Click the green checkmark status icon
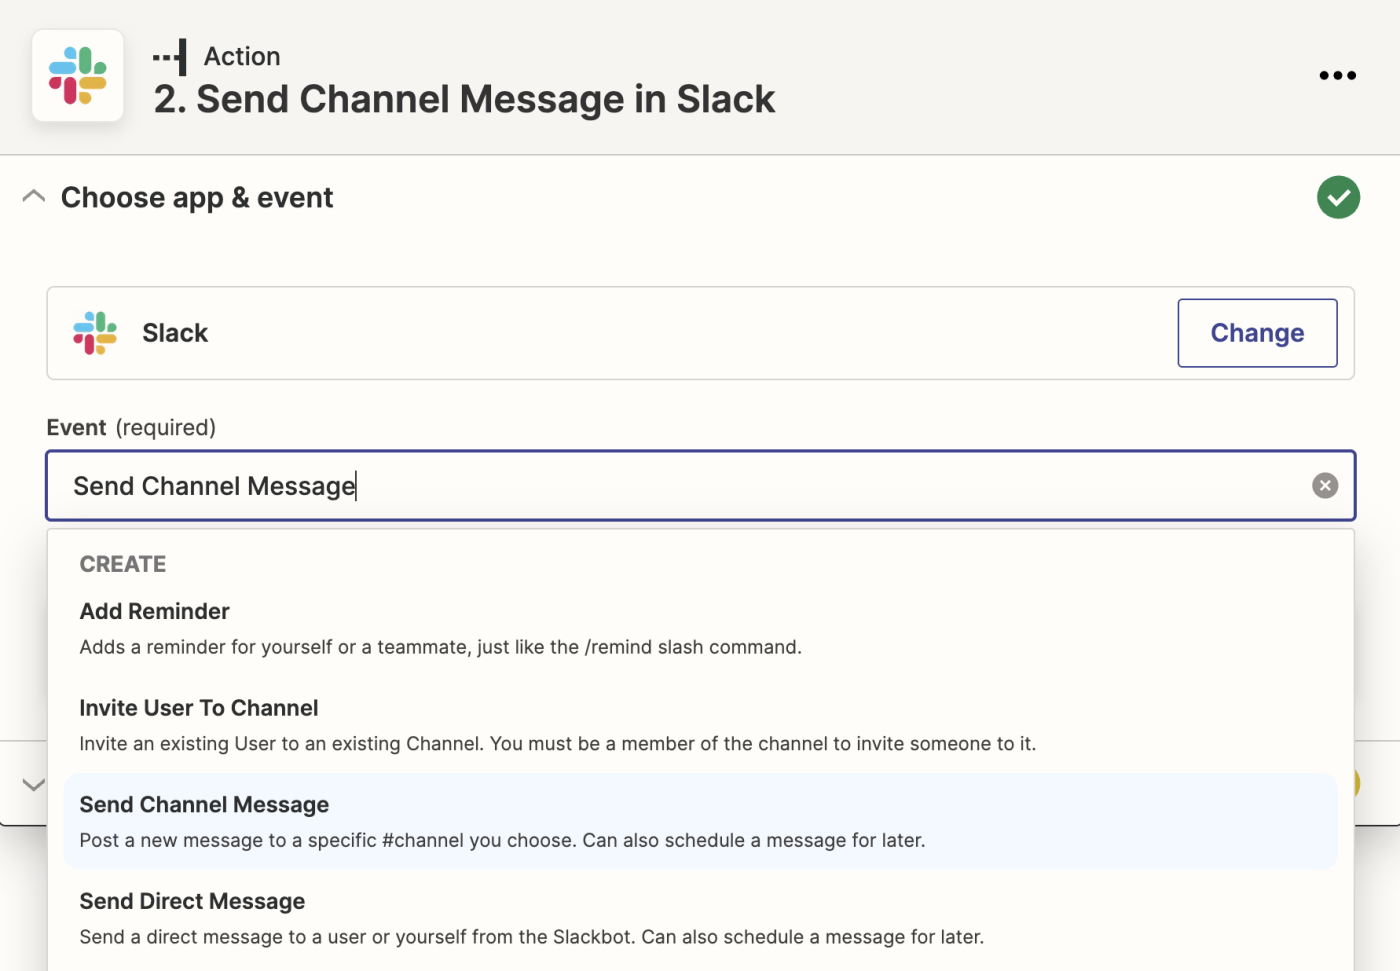1400x971 pixels. click(x=1338, y=197)
